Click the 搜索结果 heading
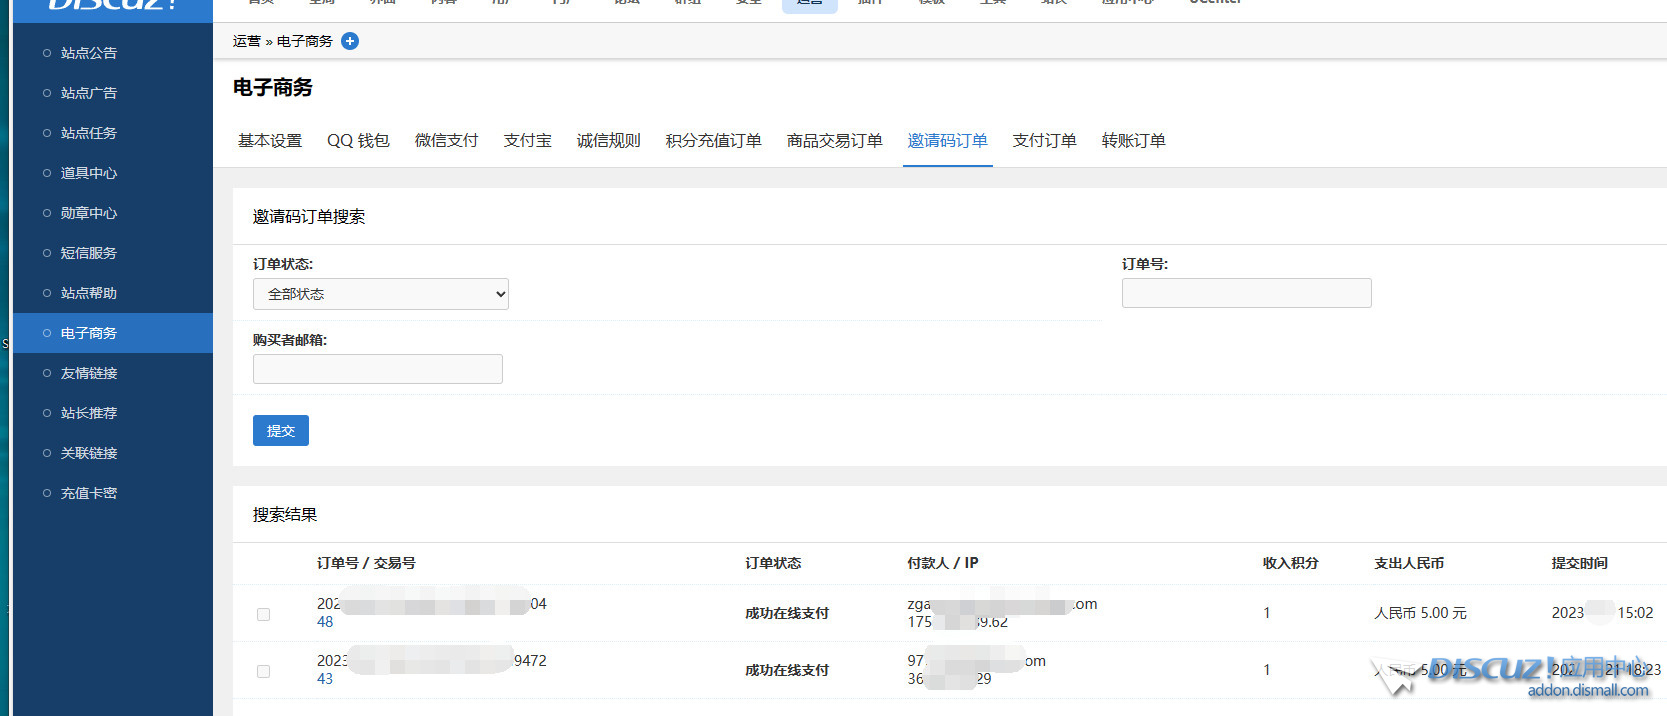Screen dimensions: 1667x716 [285, 515]
